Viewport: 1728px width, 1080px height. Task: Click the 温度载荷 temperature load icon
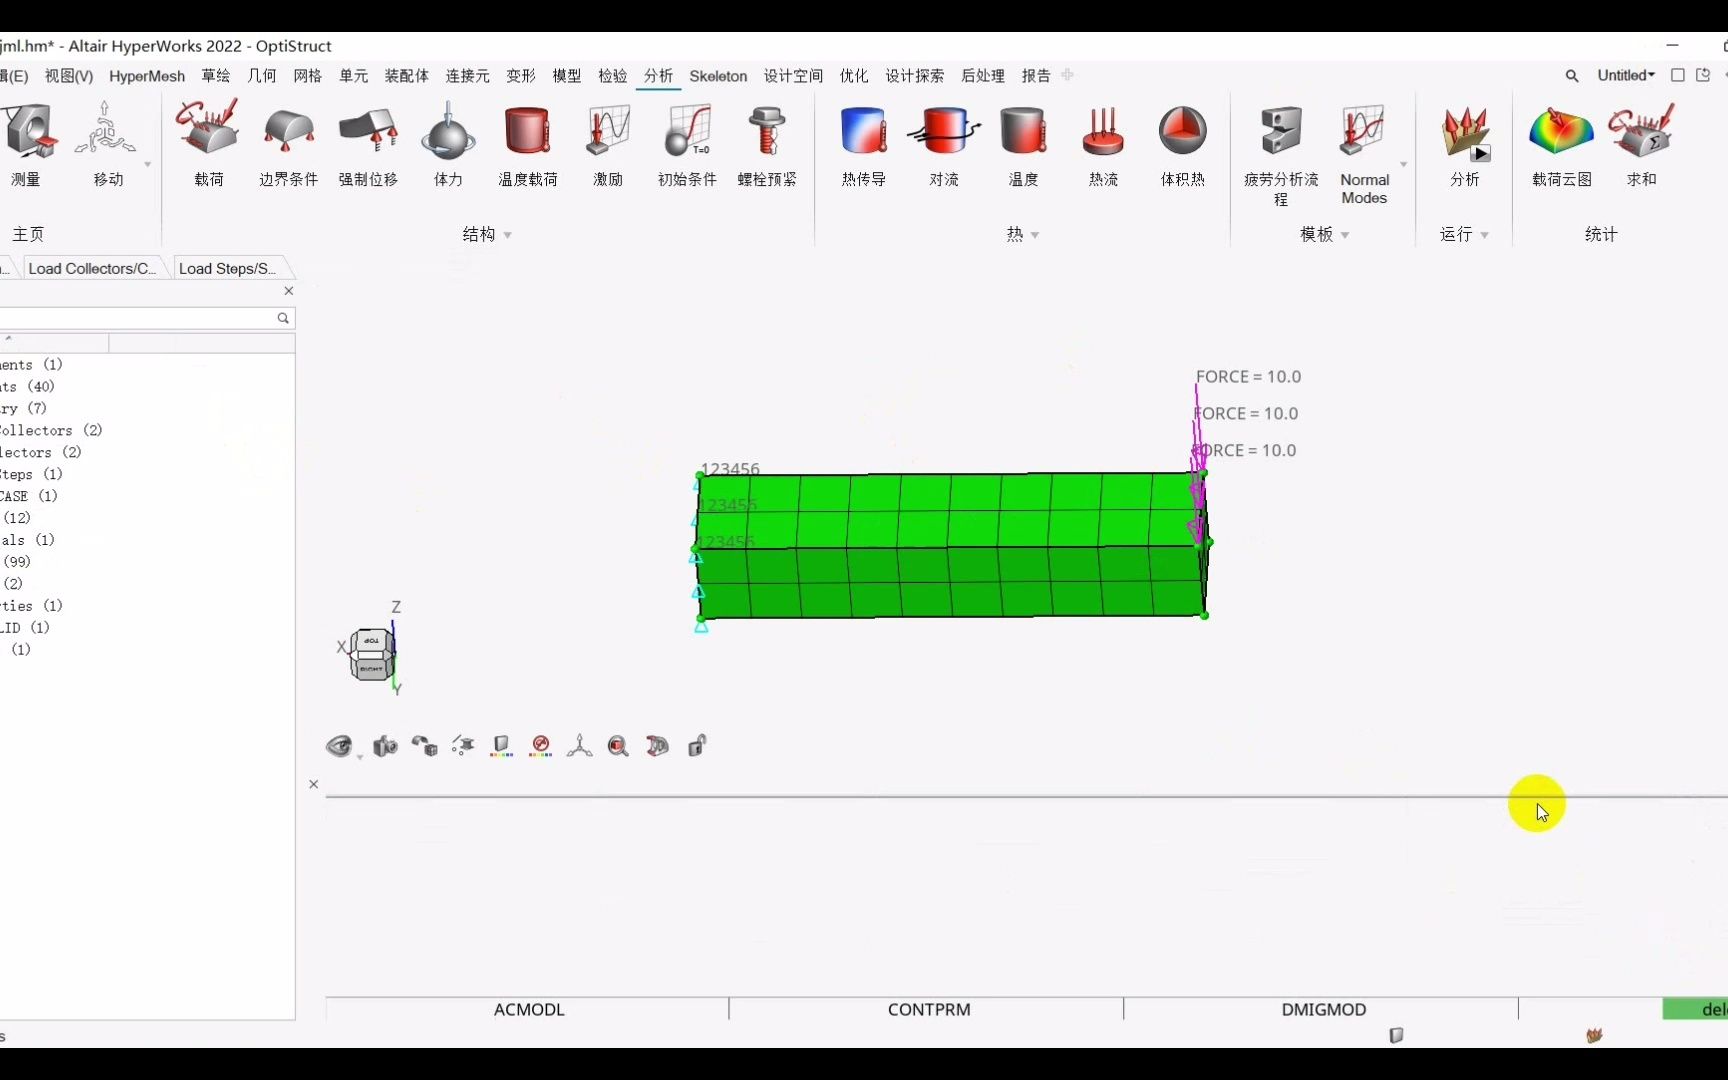(x=528, y=140)
